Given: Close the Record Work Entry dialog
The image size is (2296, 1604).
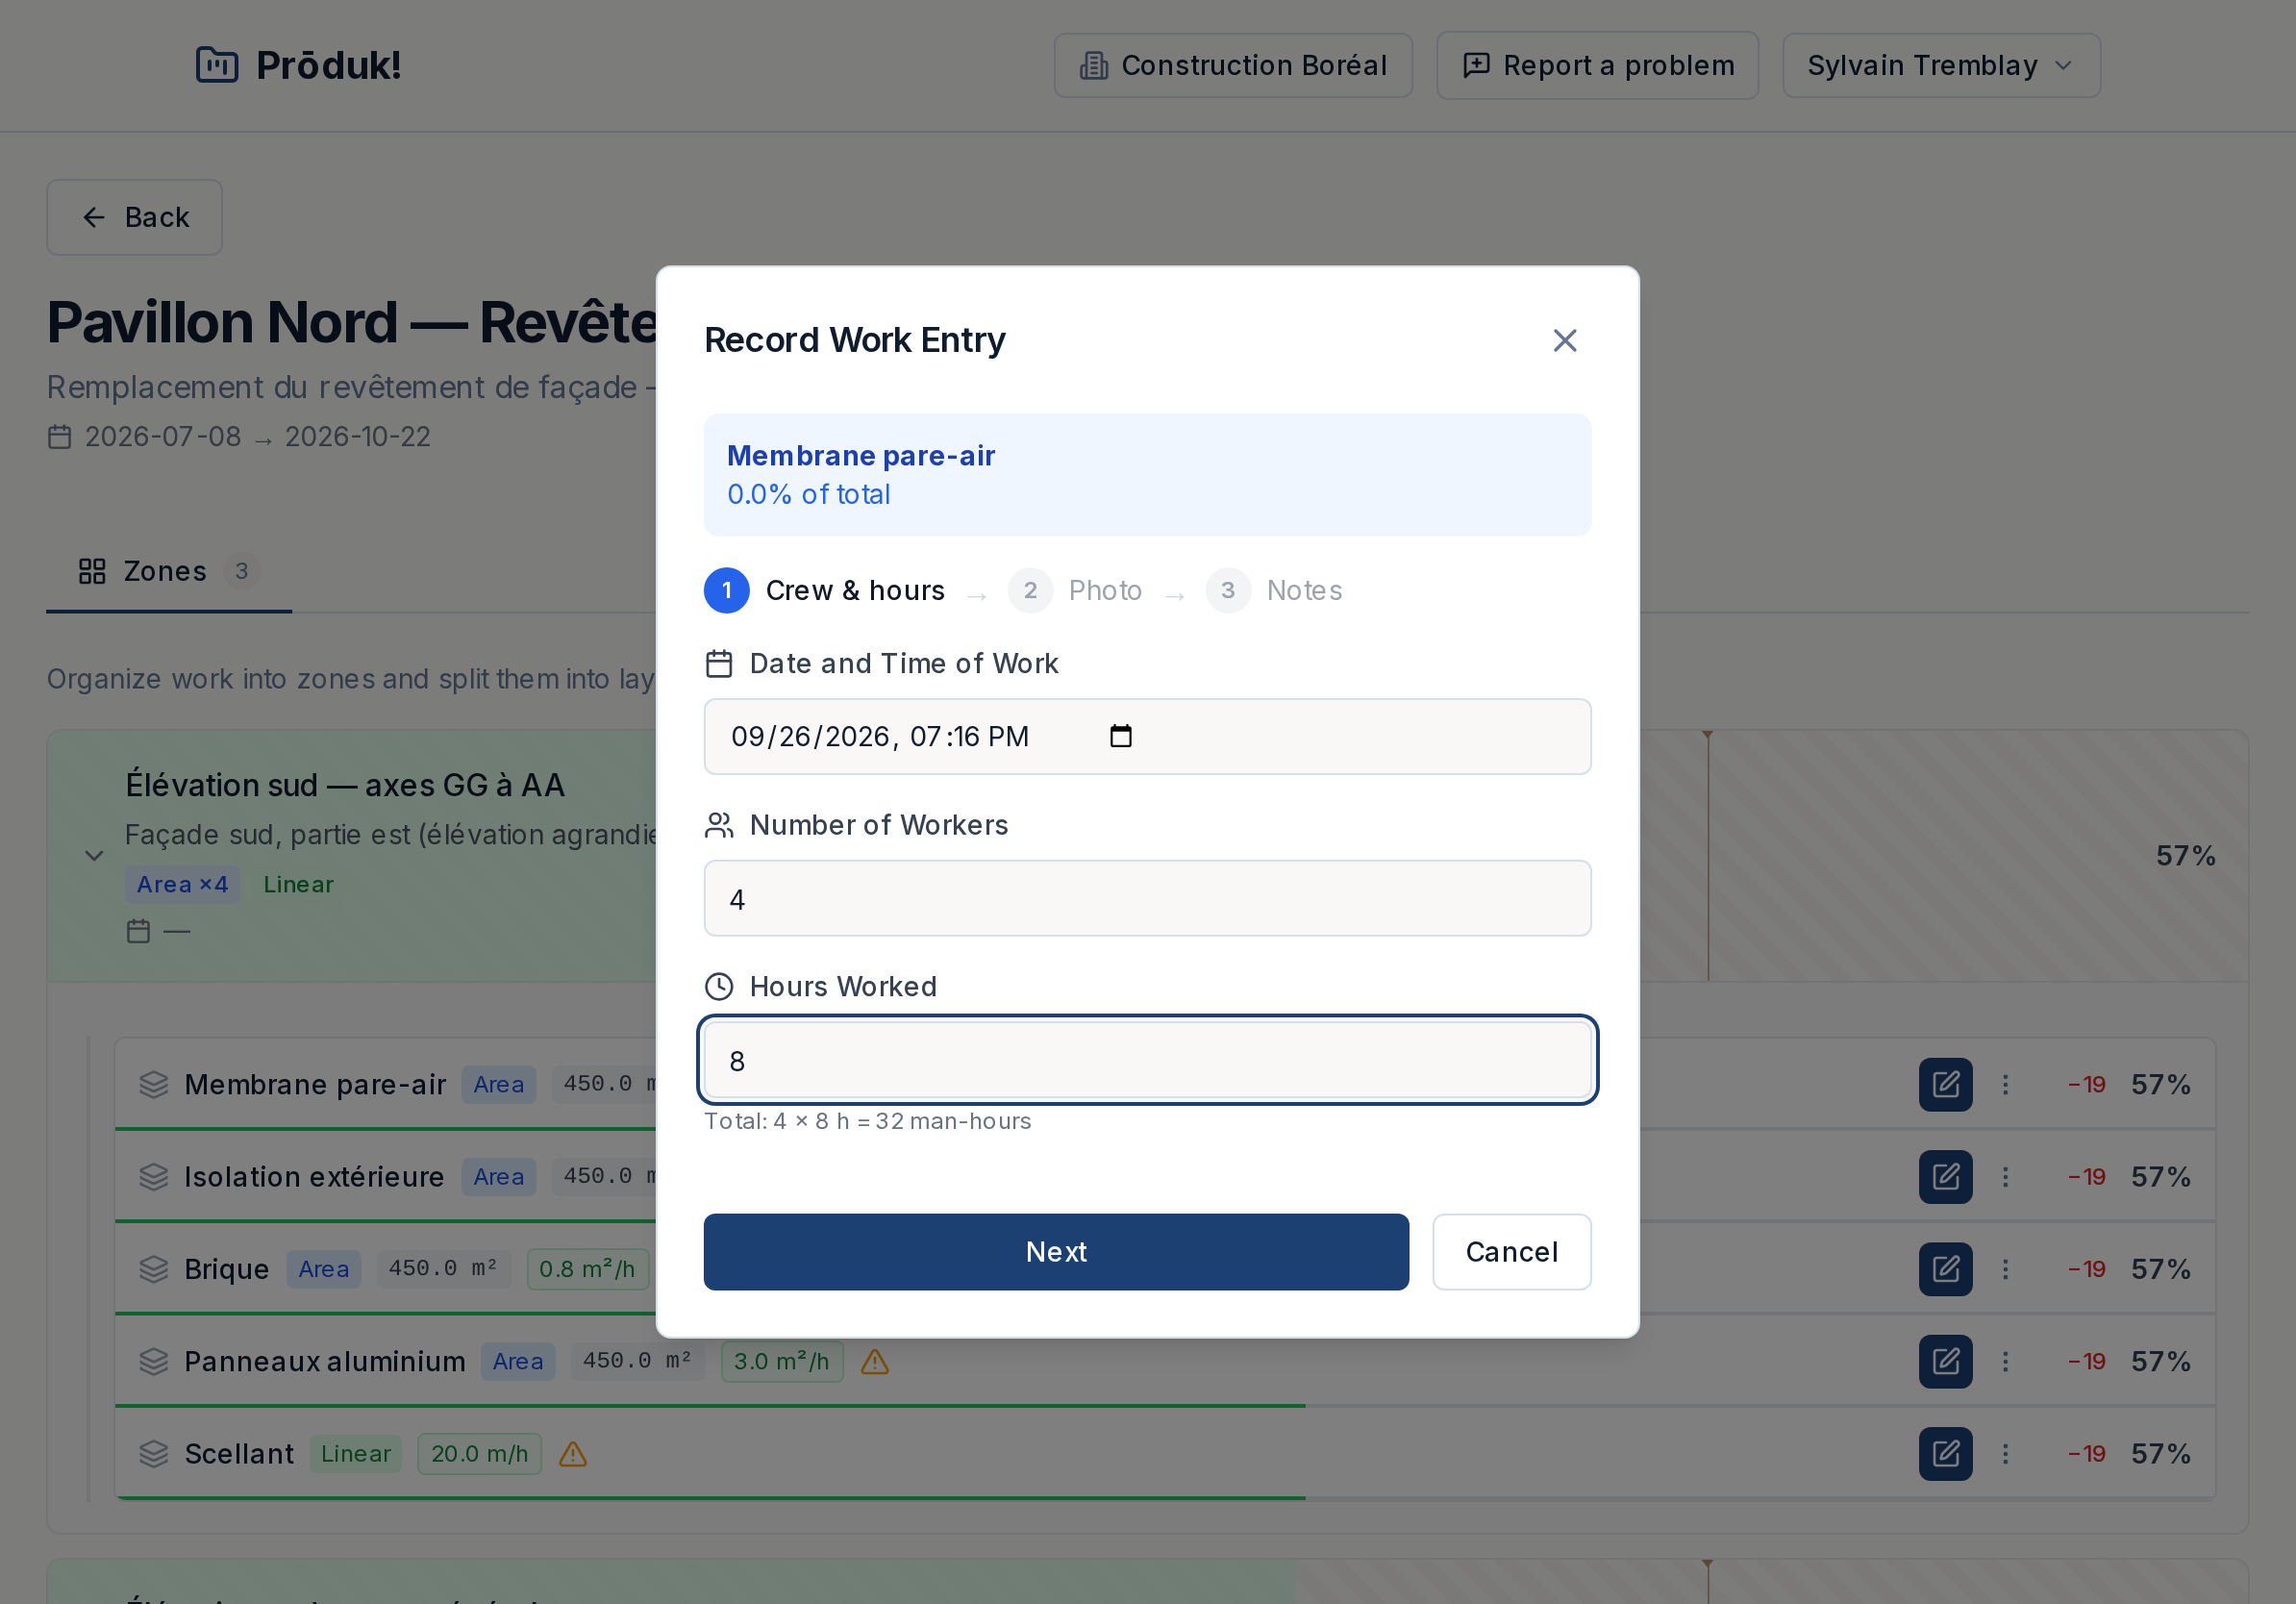Looking at the screenshot, I should pos(1565,341).
